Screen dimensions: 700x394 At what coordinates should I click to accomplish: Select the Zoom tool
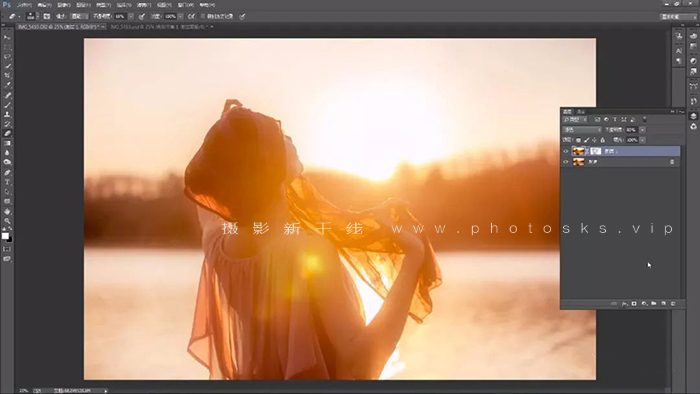point(7,221)
